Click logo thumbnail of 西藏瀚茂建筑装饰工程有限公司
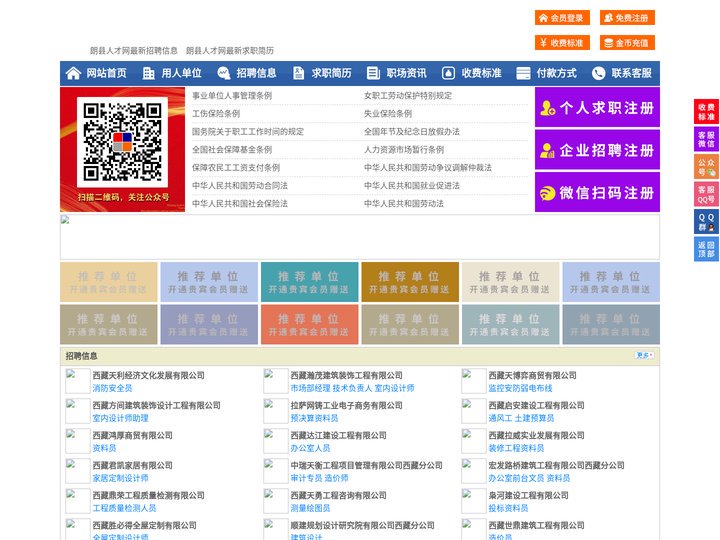Image resolution: width=720 pixels, height=540 pixels. click(x=276, y=381)
